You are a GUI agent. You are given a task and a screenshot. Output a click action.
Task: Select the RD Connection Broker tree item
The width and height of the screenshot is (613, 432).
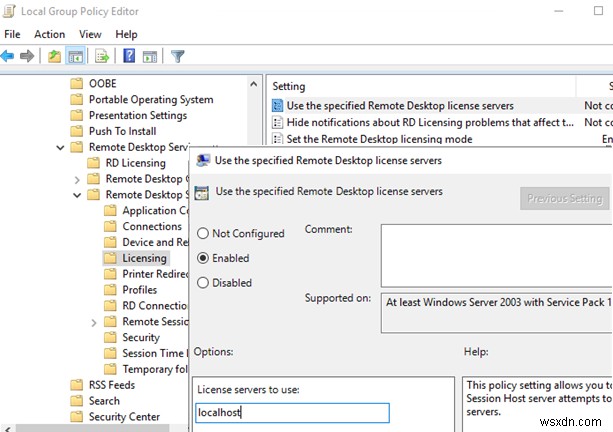[155, 306]
